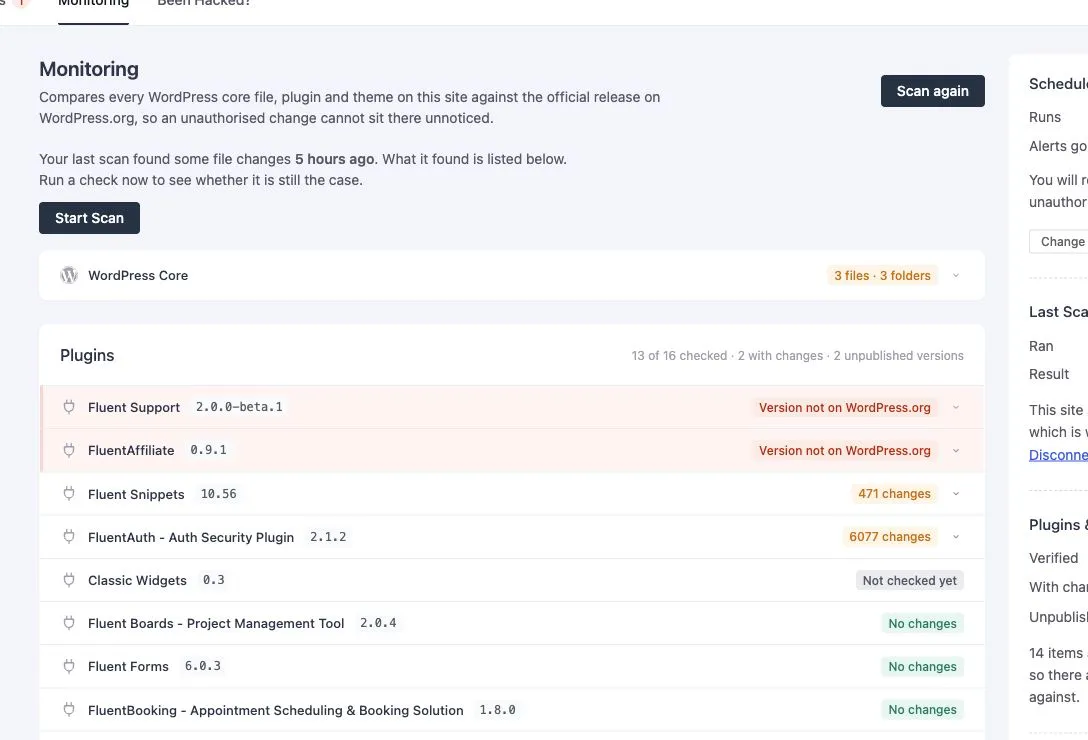
Task: Click version '6.0.3' of Fluent Forms
Action: [203, 666]
